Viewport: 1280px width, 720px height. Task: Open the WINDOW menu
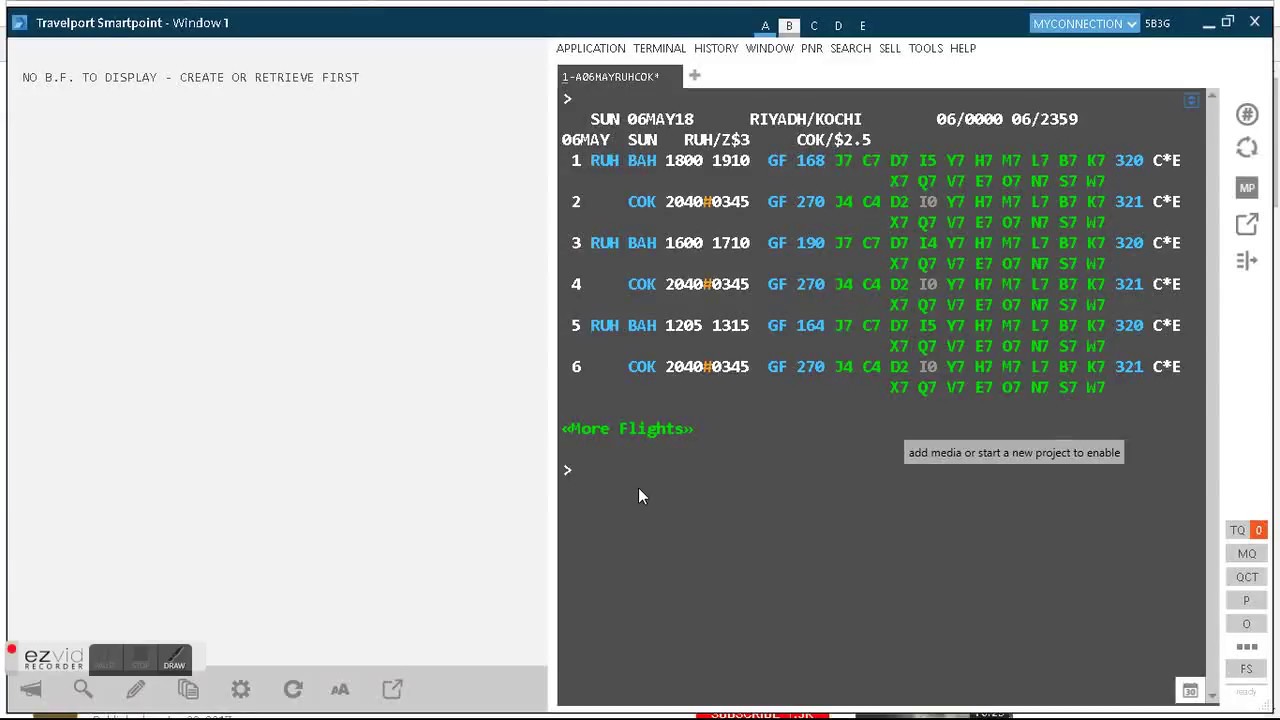pos(769,48)
